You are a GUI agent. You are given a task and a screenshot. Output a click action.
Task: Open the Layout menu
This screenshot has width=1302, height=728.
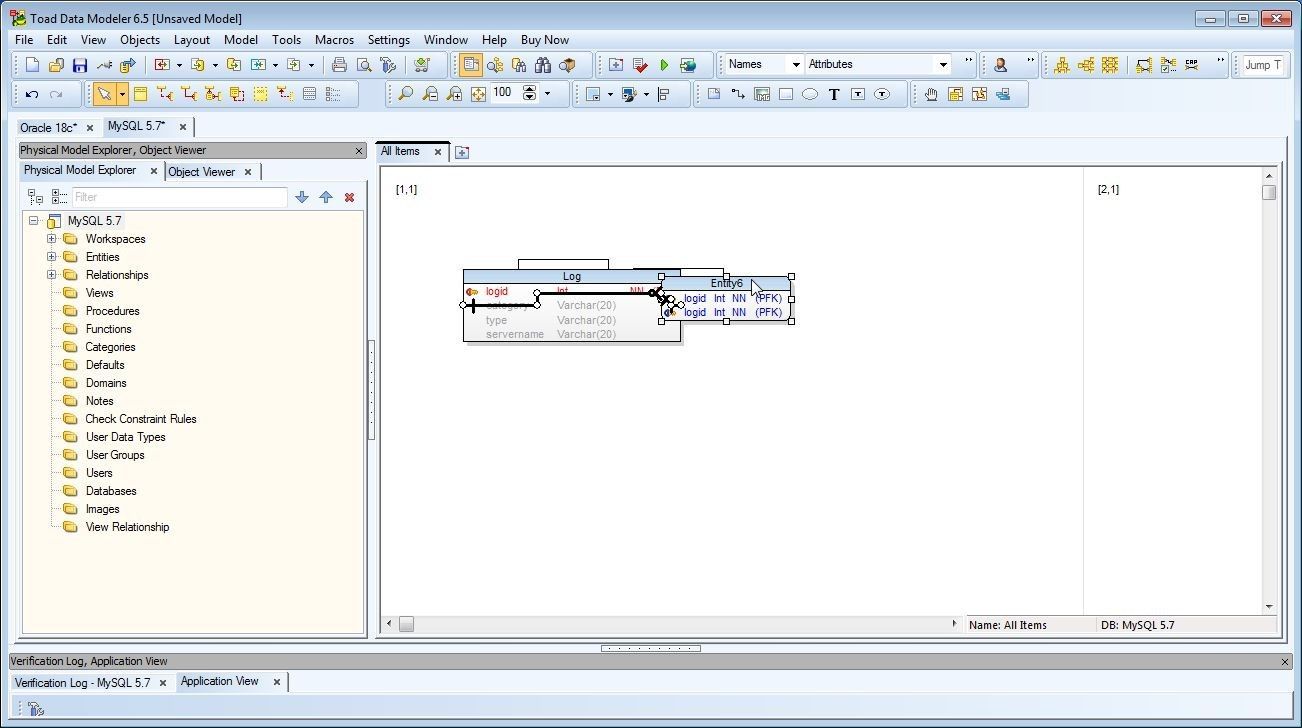pyautogui.click(x=192, y=40)
